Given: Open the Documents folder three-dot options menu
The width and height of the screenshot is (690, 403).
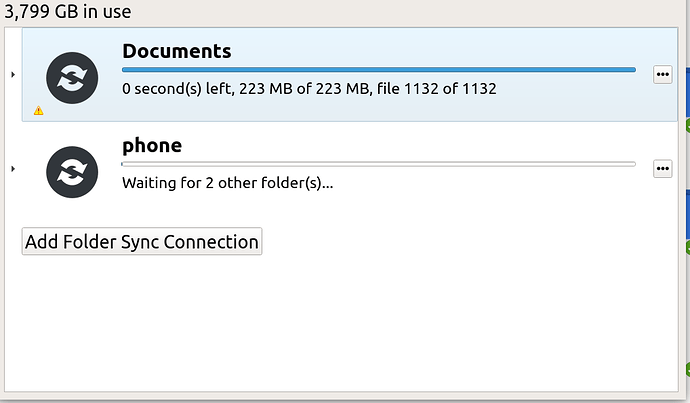Looking at the screenshot, I should [662, 74].
